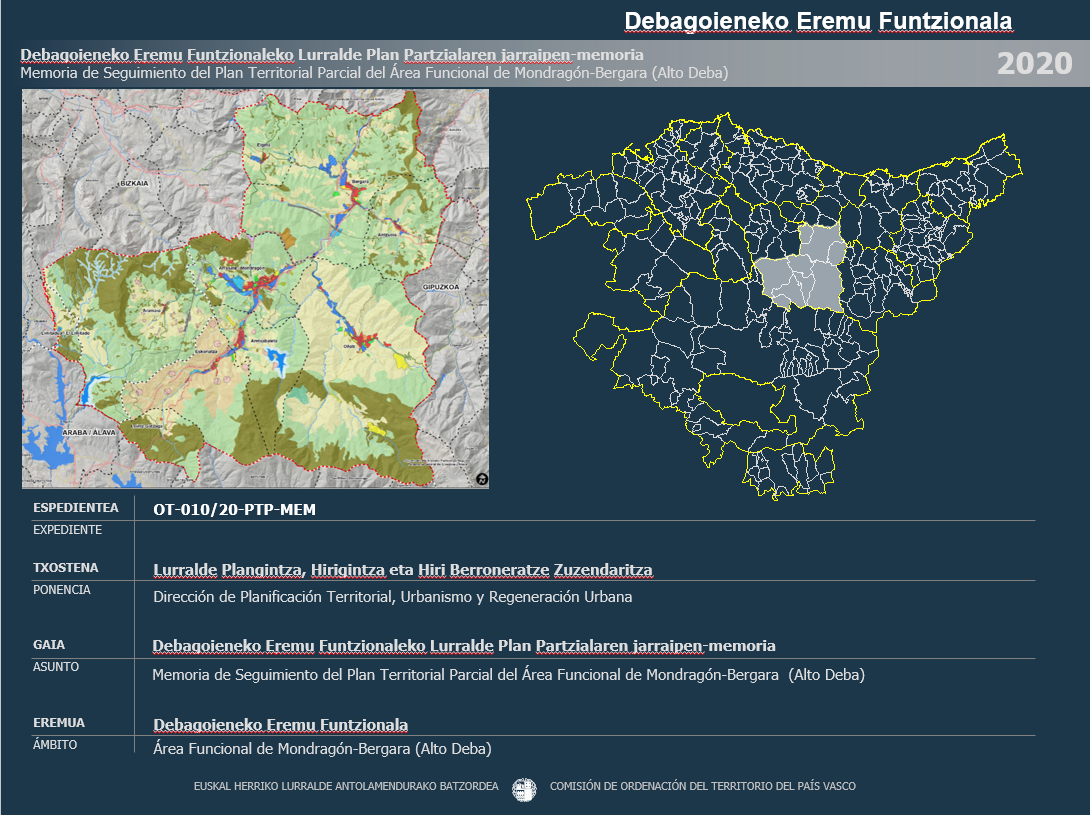
Task: Click the ESPEDIENTEA field label
Action: pos(75,507)
